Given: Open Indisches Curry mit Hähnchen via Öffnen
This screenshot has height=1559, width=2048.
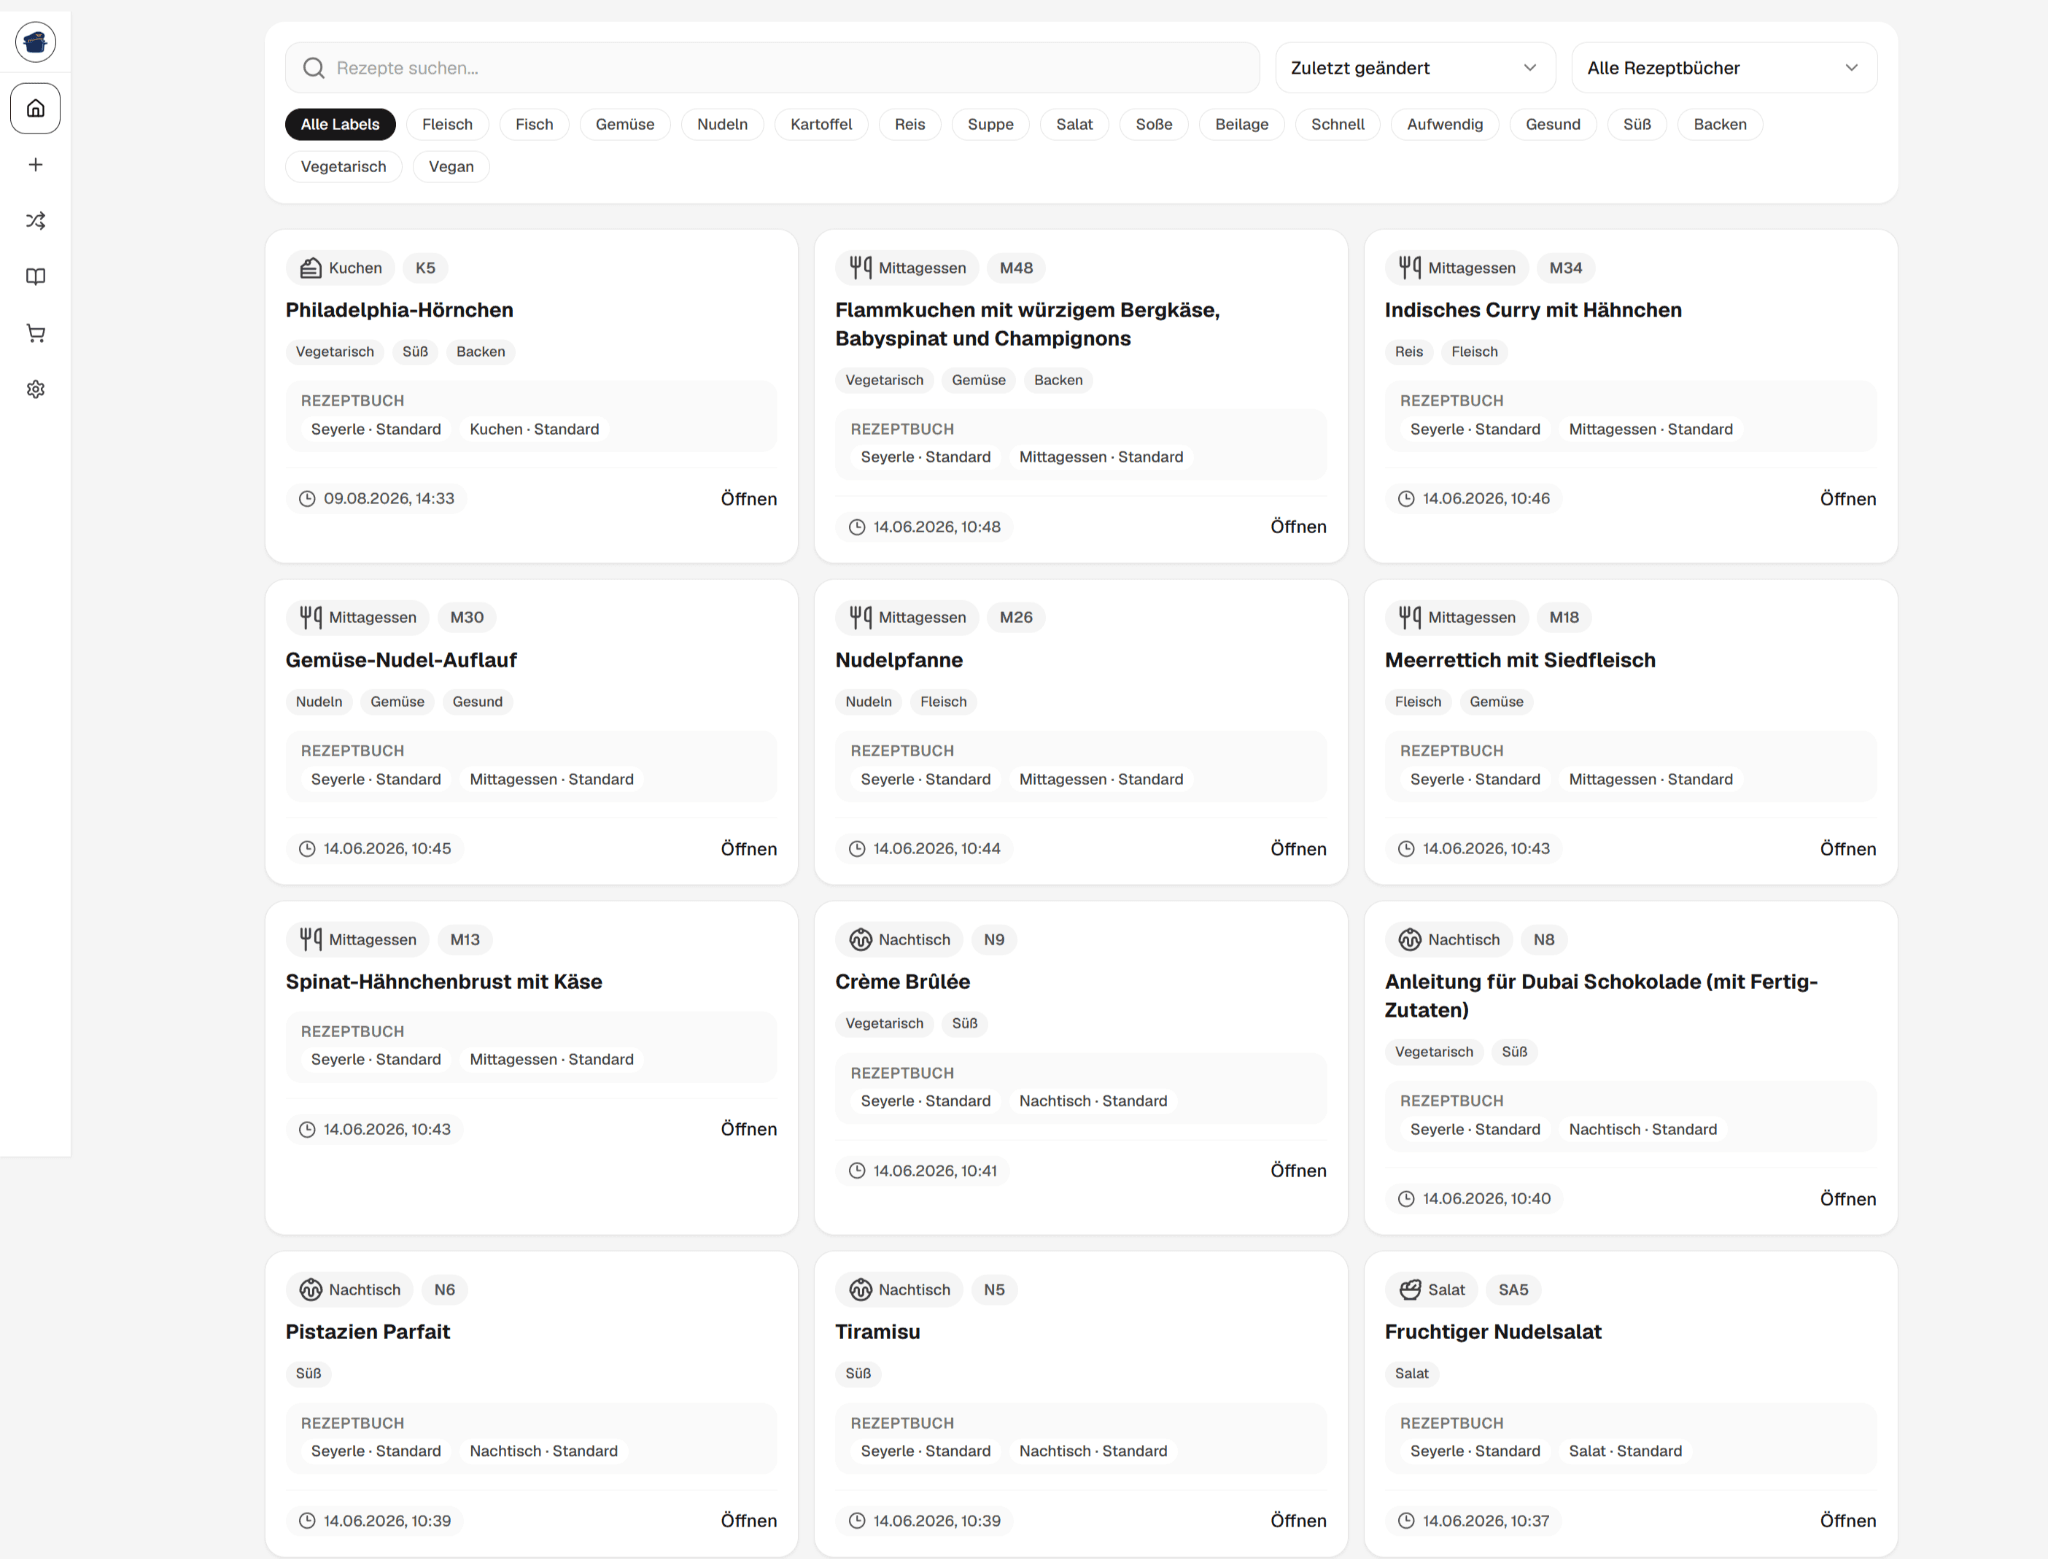Looking at the screenshot, I should pyautogui.click(x=1847, y=499).
